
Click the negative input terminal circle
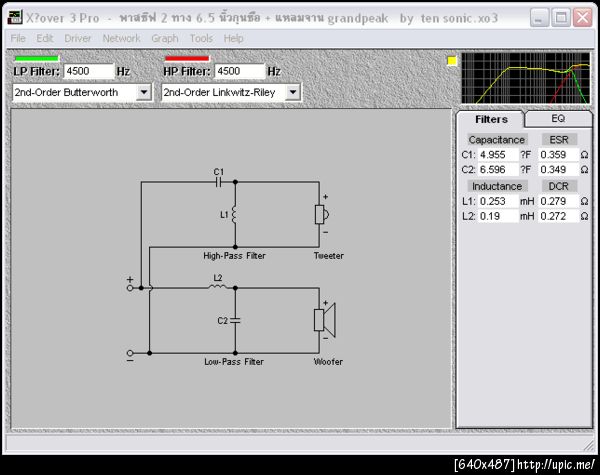(x=130, y=353)
